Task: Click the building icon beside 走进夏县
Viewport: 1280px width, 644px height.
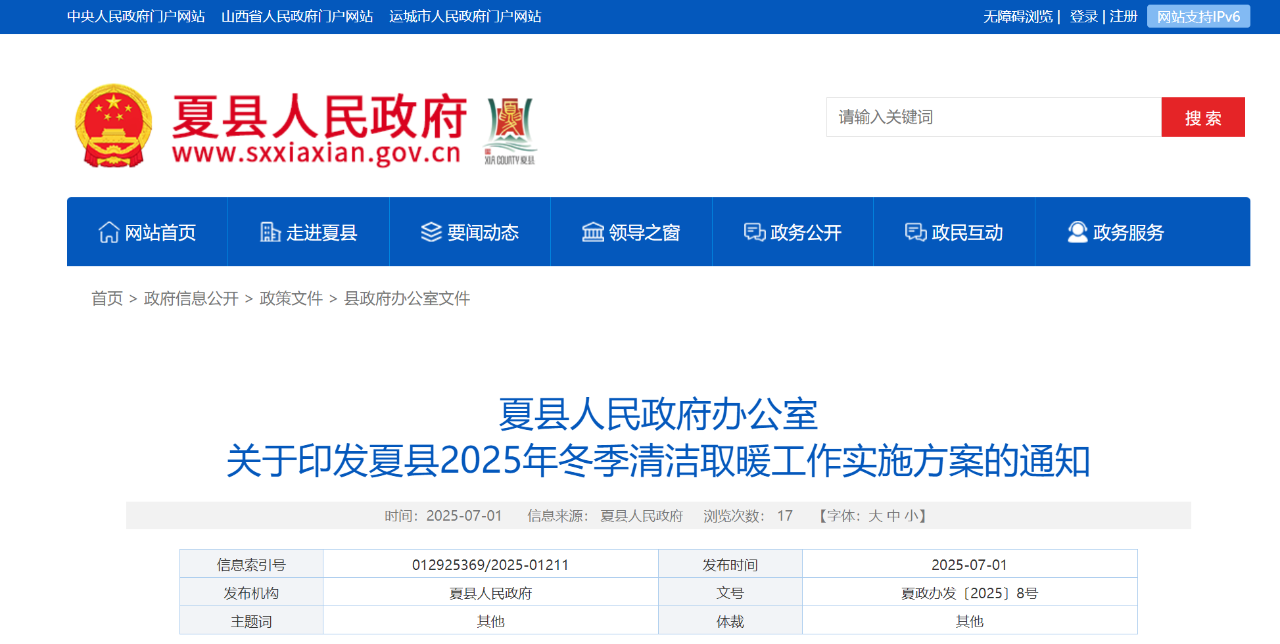Action: pos(270,232)
